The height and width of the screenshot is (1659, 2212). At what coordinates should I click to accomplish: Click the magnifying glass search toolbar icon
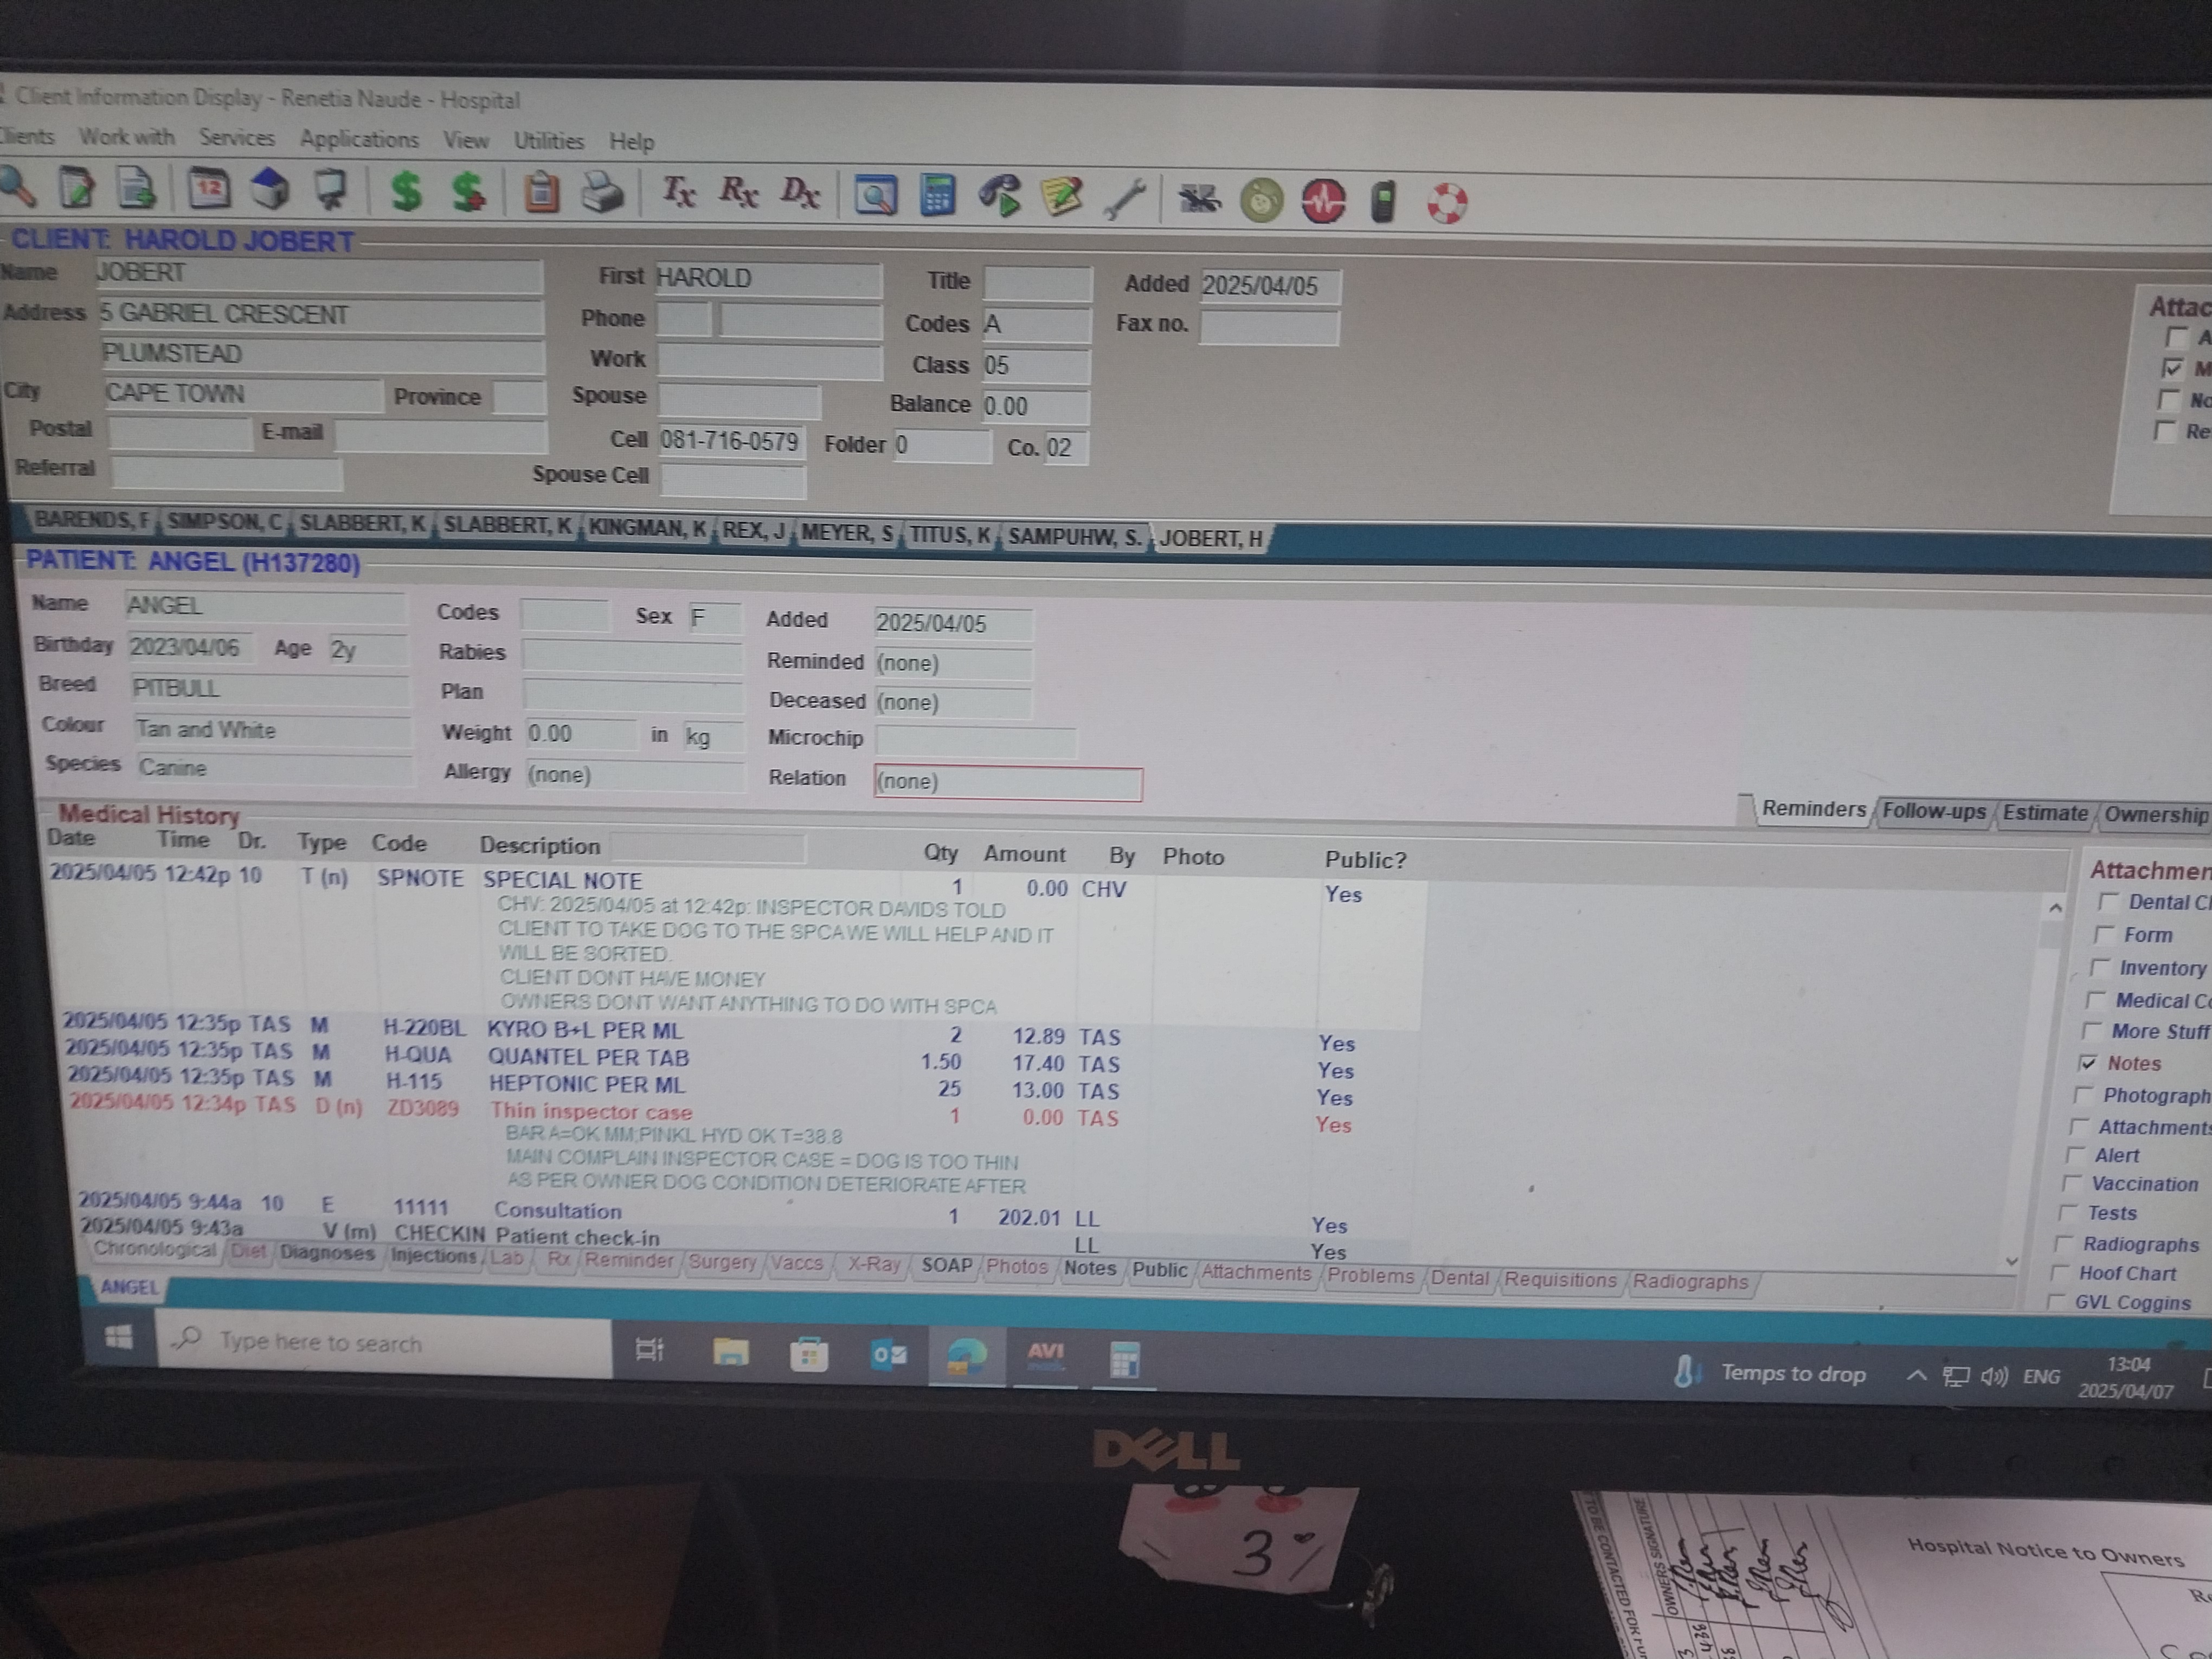pos(18,186)
